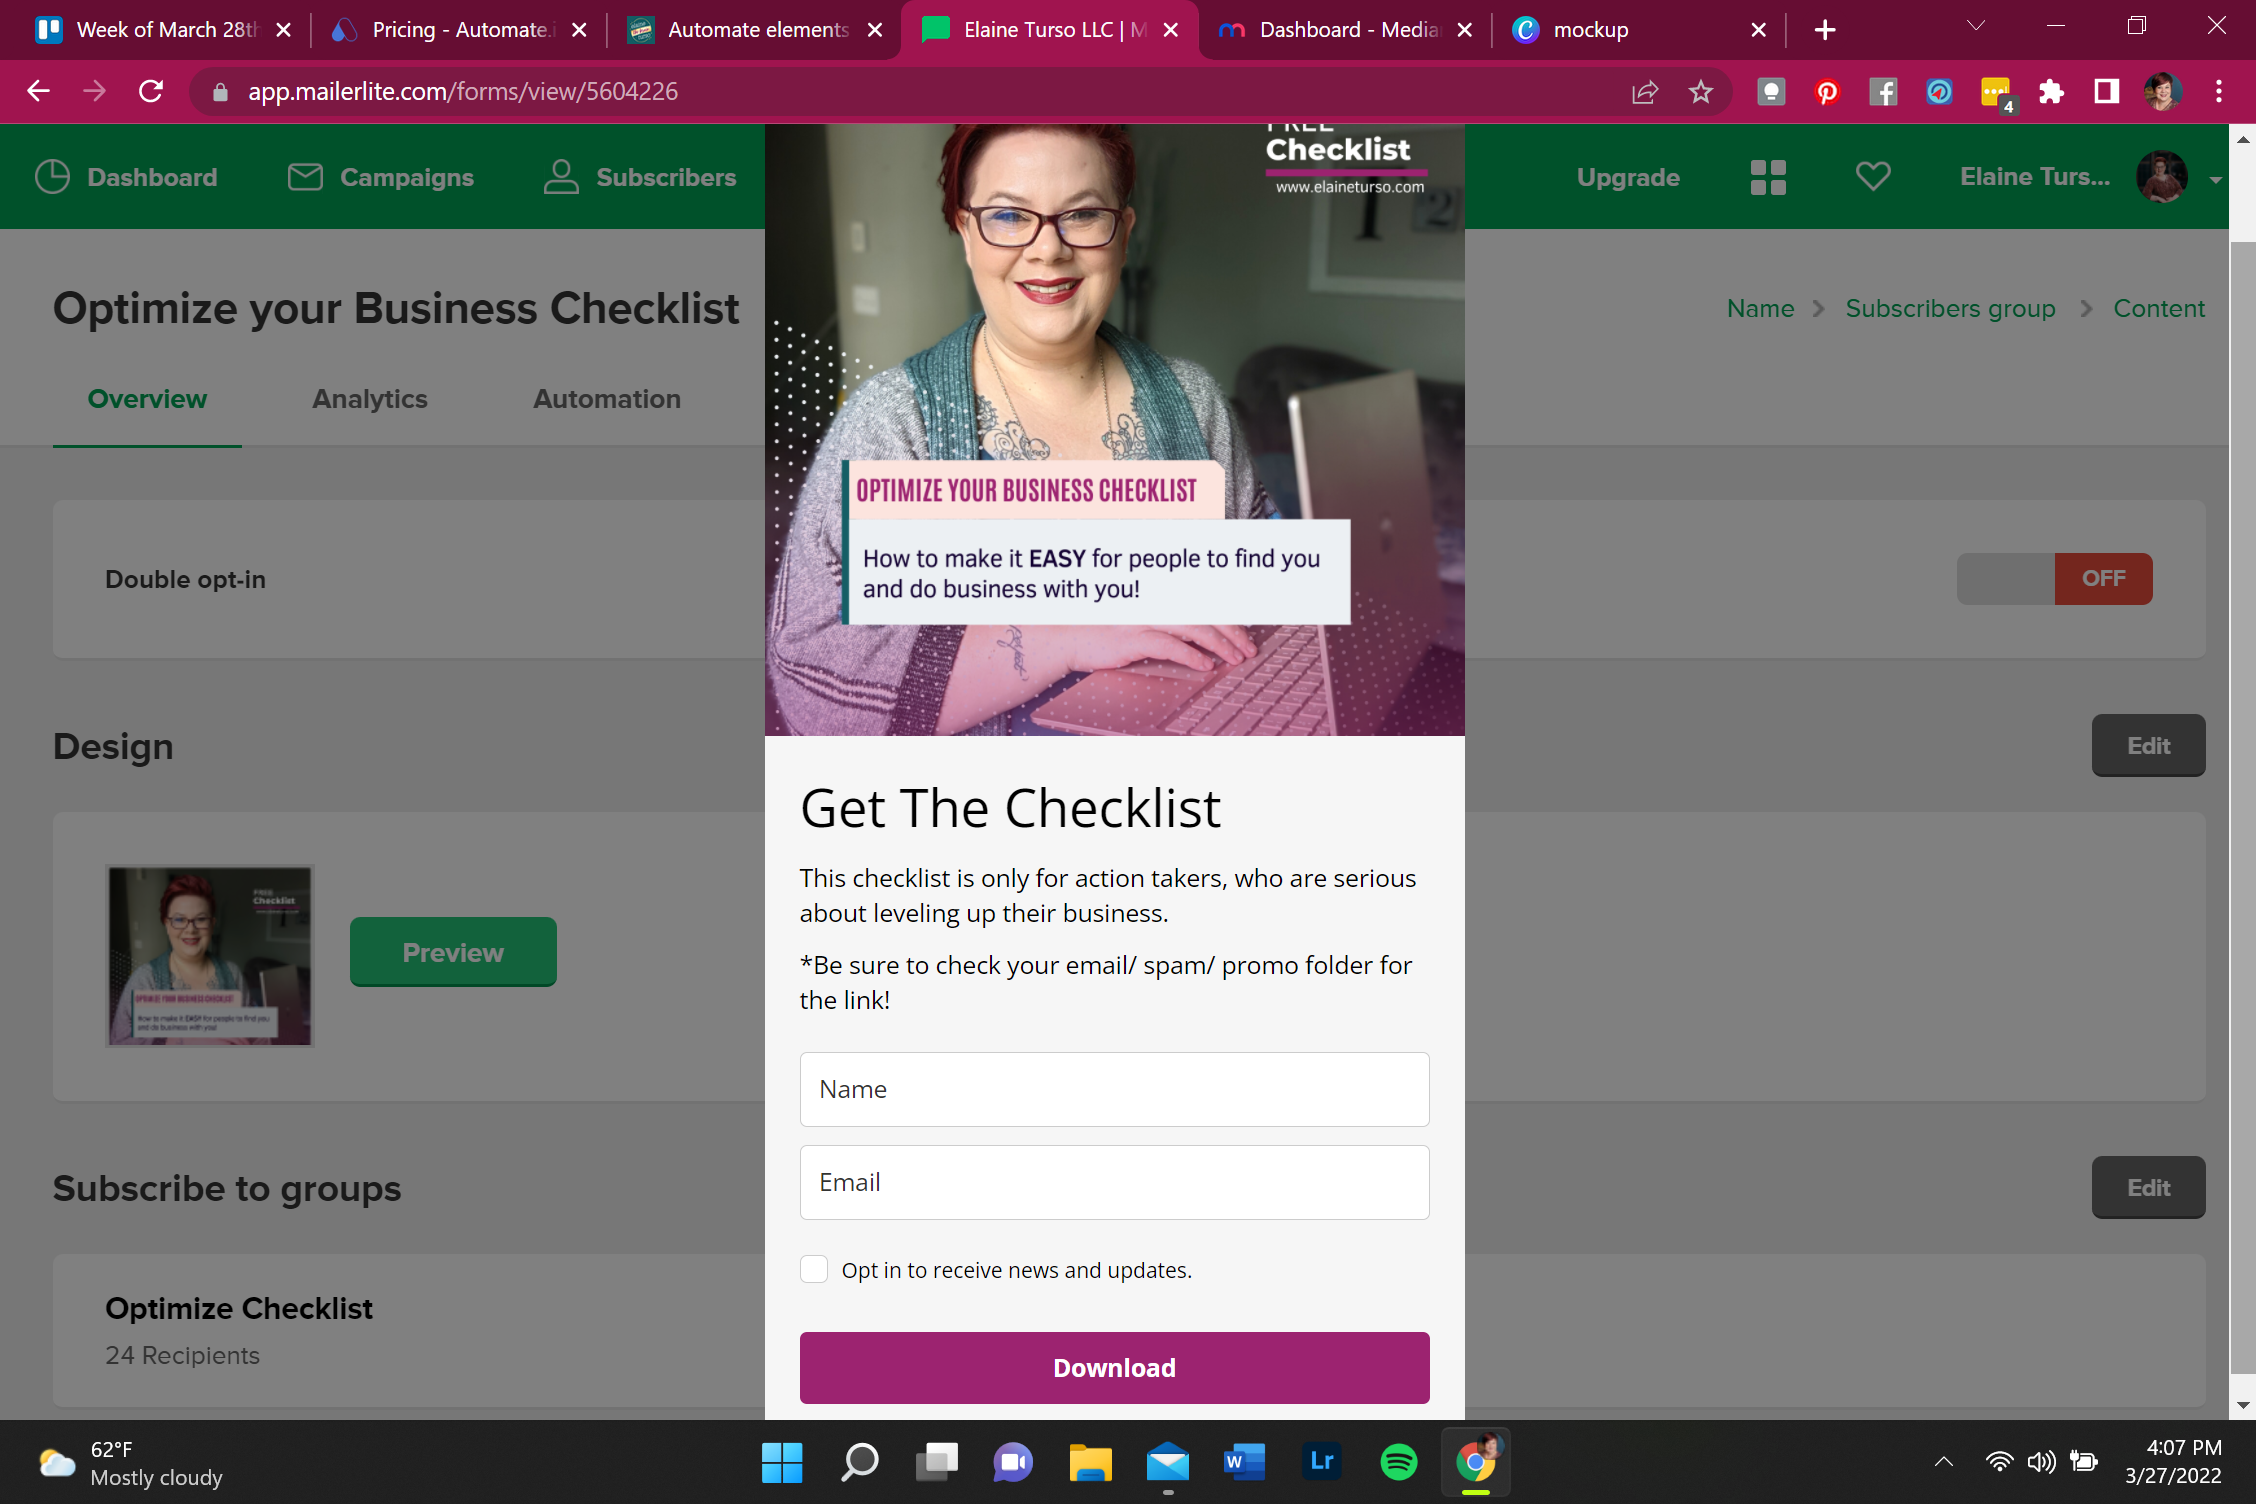This screenshot has height=1504, width=2256.
Task: Bookmark this page with the star icon
Action: pyautogui.click(x=1701, y=92)
